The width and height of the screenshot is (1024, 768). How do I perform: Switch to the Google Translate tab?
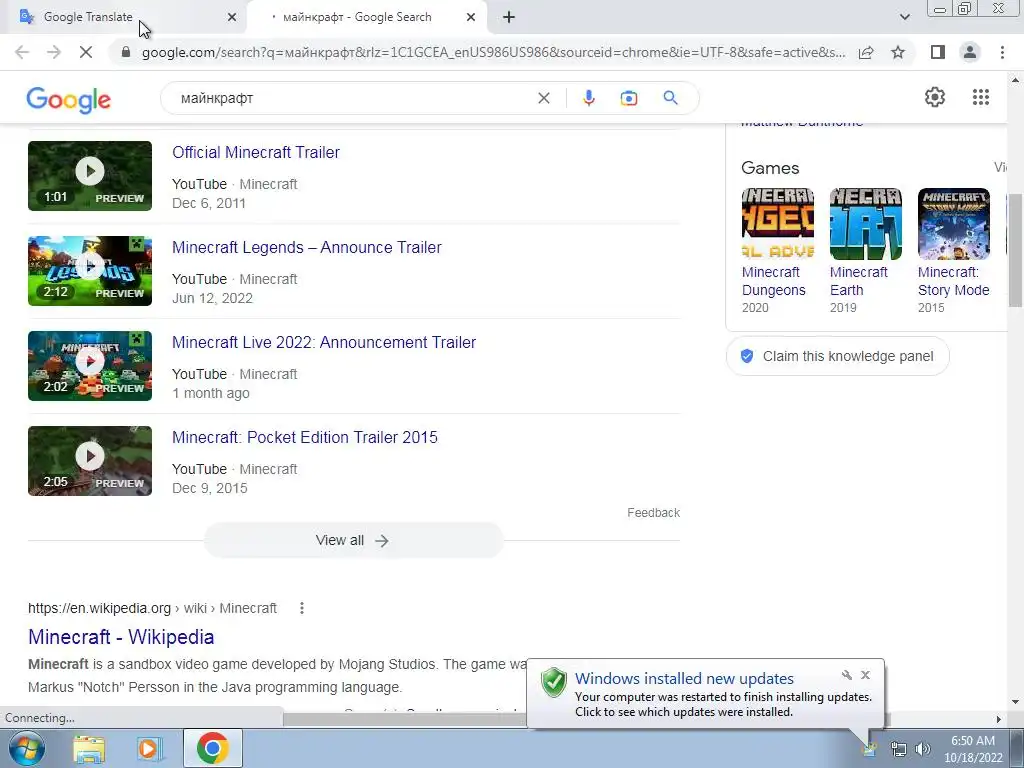click(88, 17)
